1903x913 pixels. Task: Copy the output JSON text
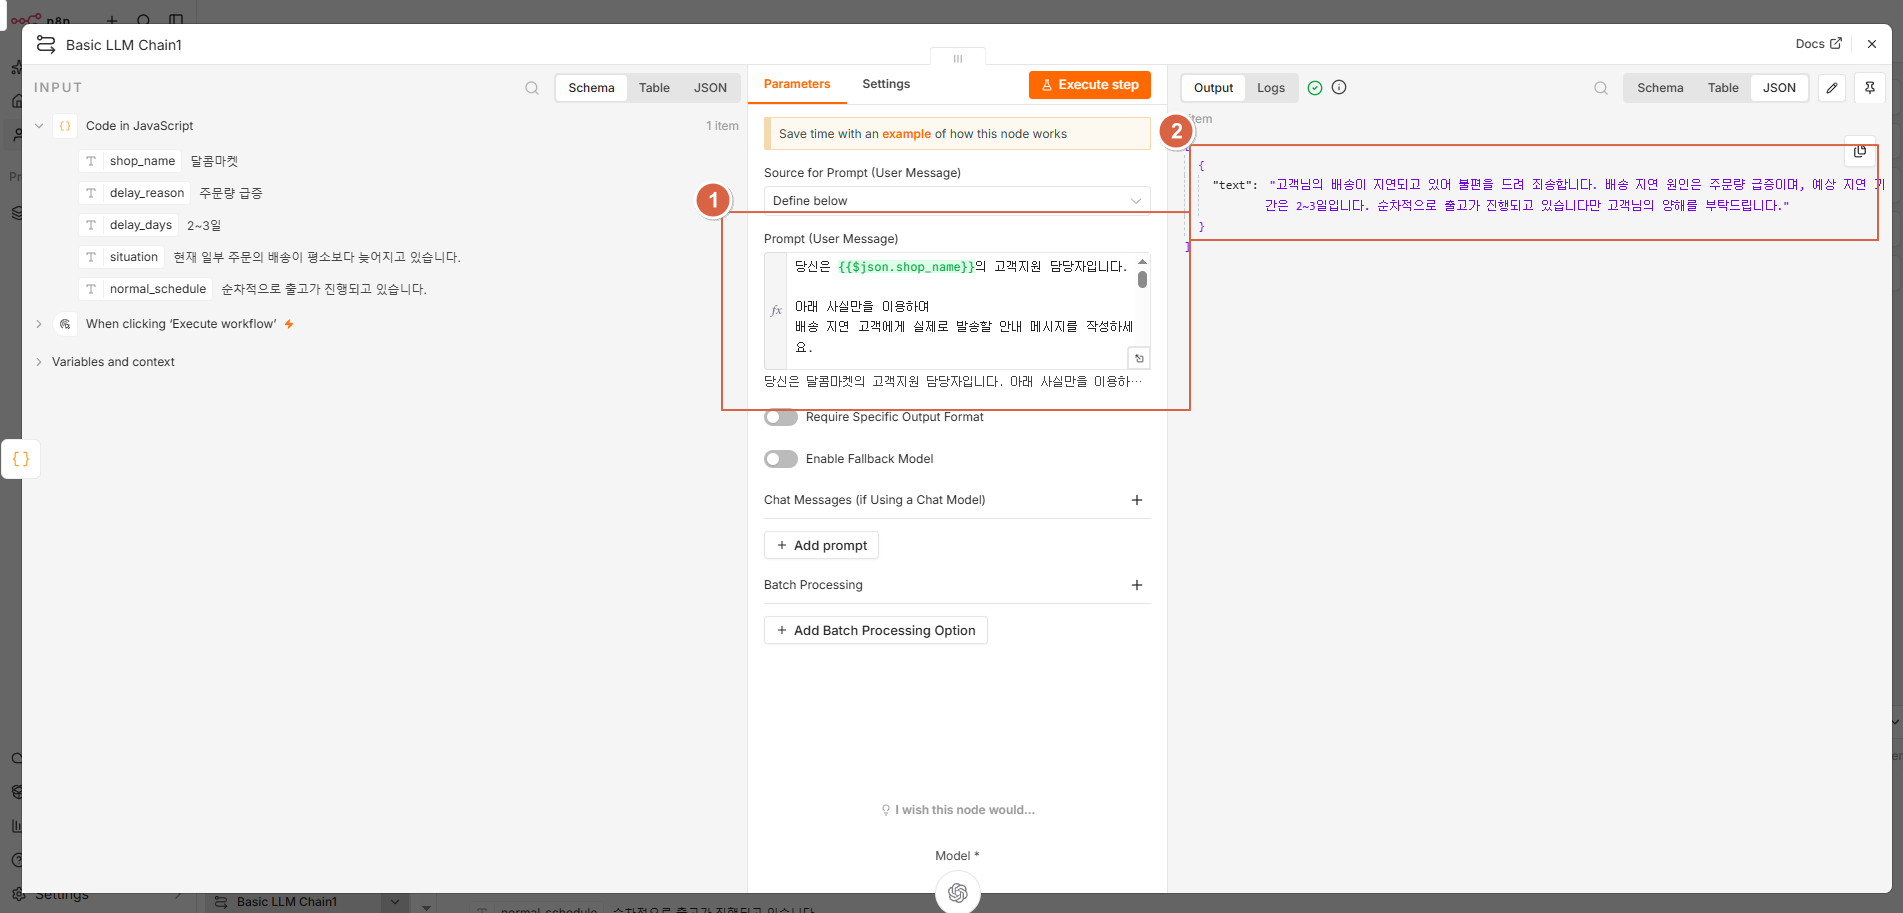coord(1860,151)
